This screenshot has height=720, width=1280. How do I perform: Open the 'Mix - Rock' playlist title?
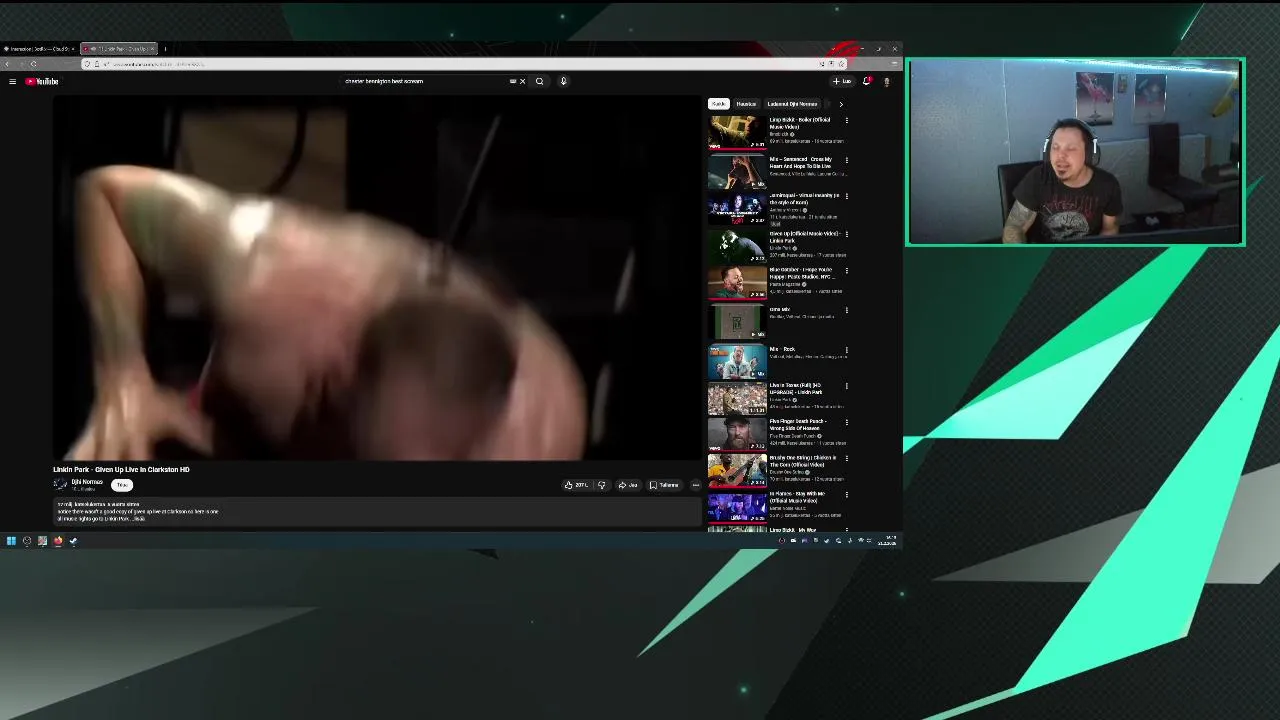[x=782, y=349]
